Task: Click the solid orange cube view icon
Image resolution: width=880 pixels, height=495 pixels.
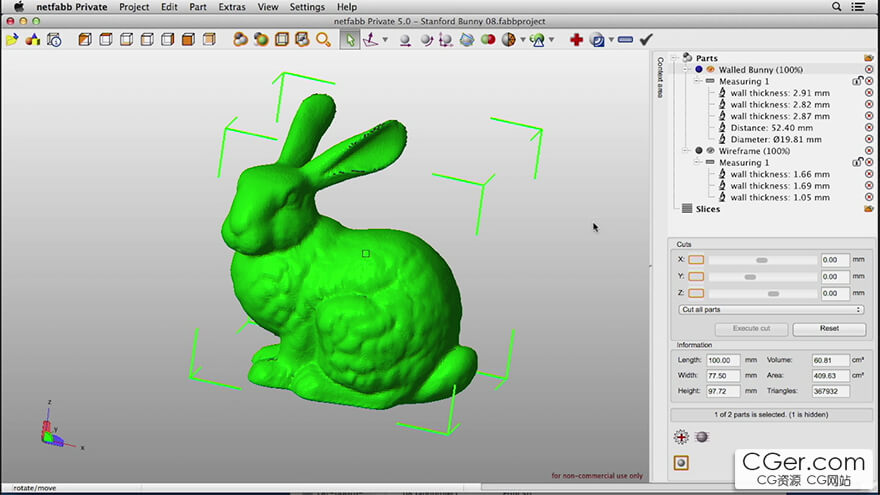Action: pyautogui.click(x=188, y=40)
